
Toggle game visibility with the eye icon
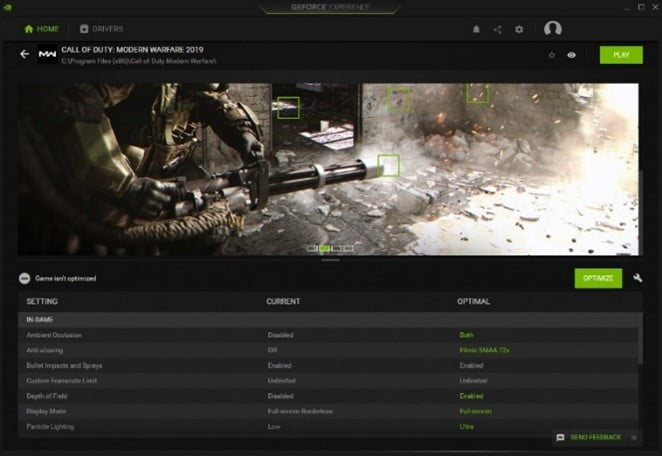(x=572, y=55)
